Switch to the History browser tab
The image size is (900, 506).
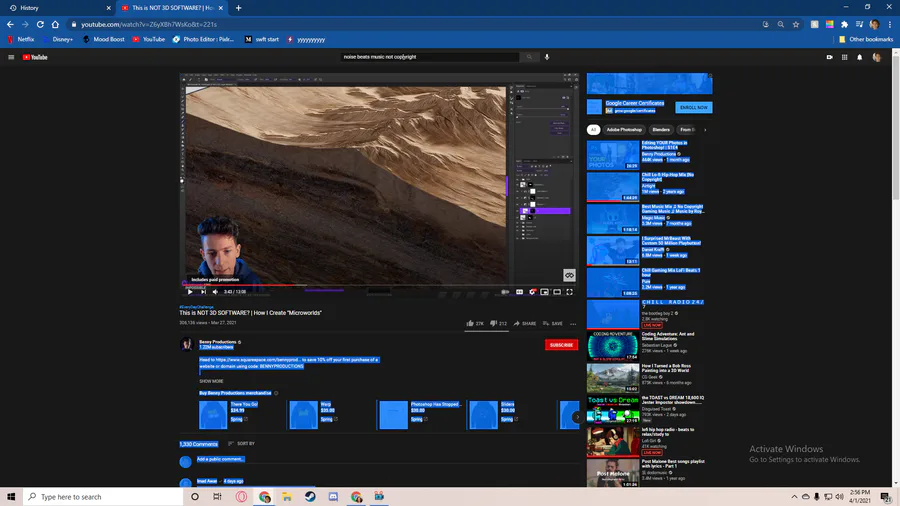(30, 8)
